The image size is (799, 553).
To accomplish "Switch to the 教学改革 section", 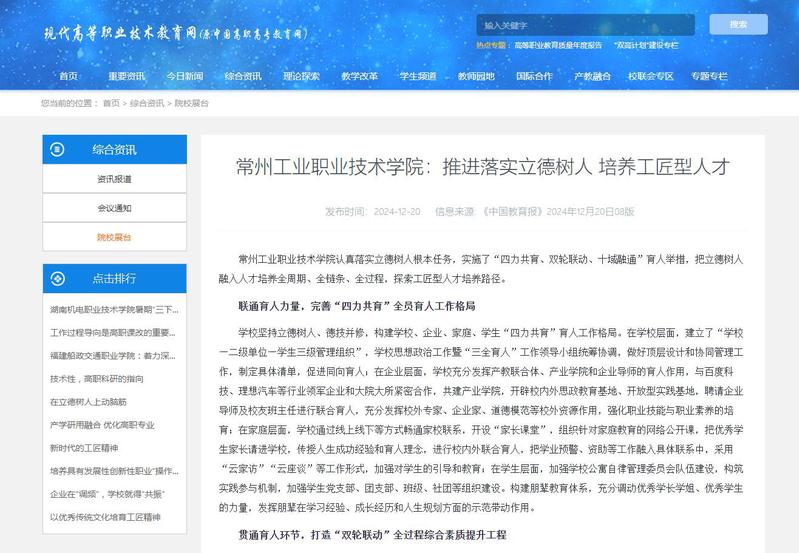I will click(x=359, y=76).
